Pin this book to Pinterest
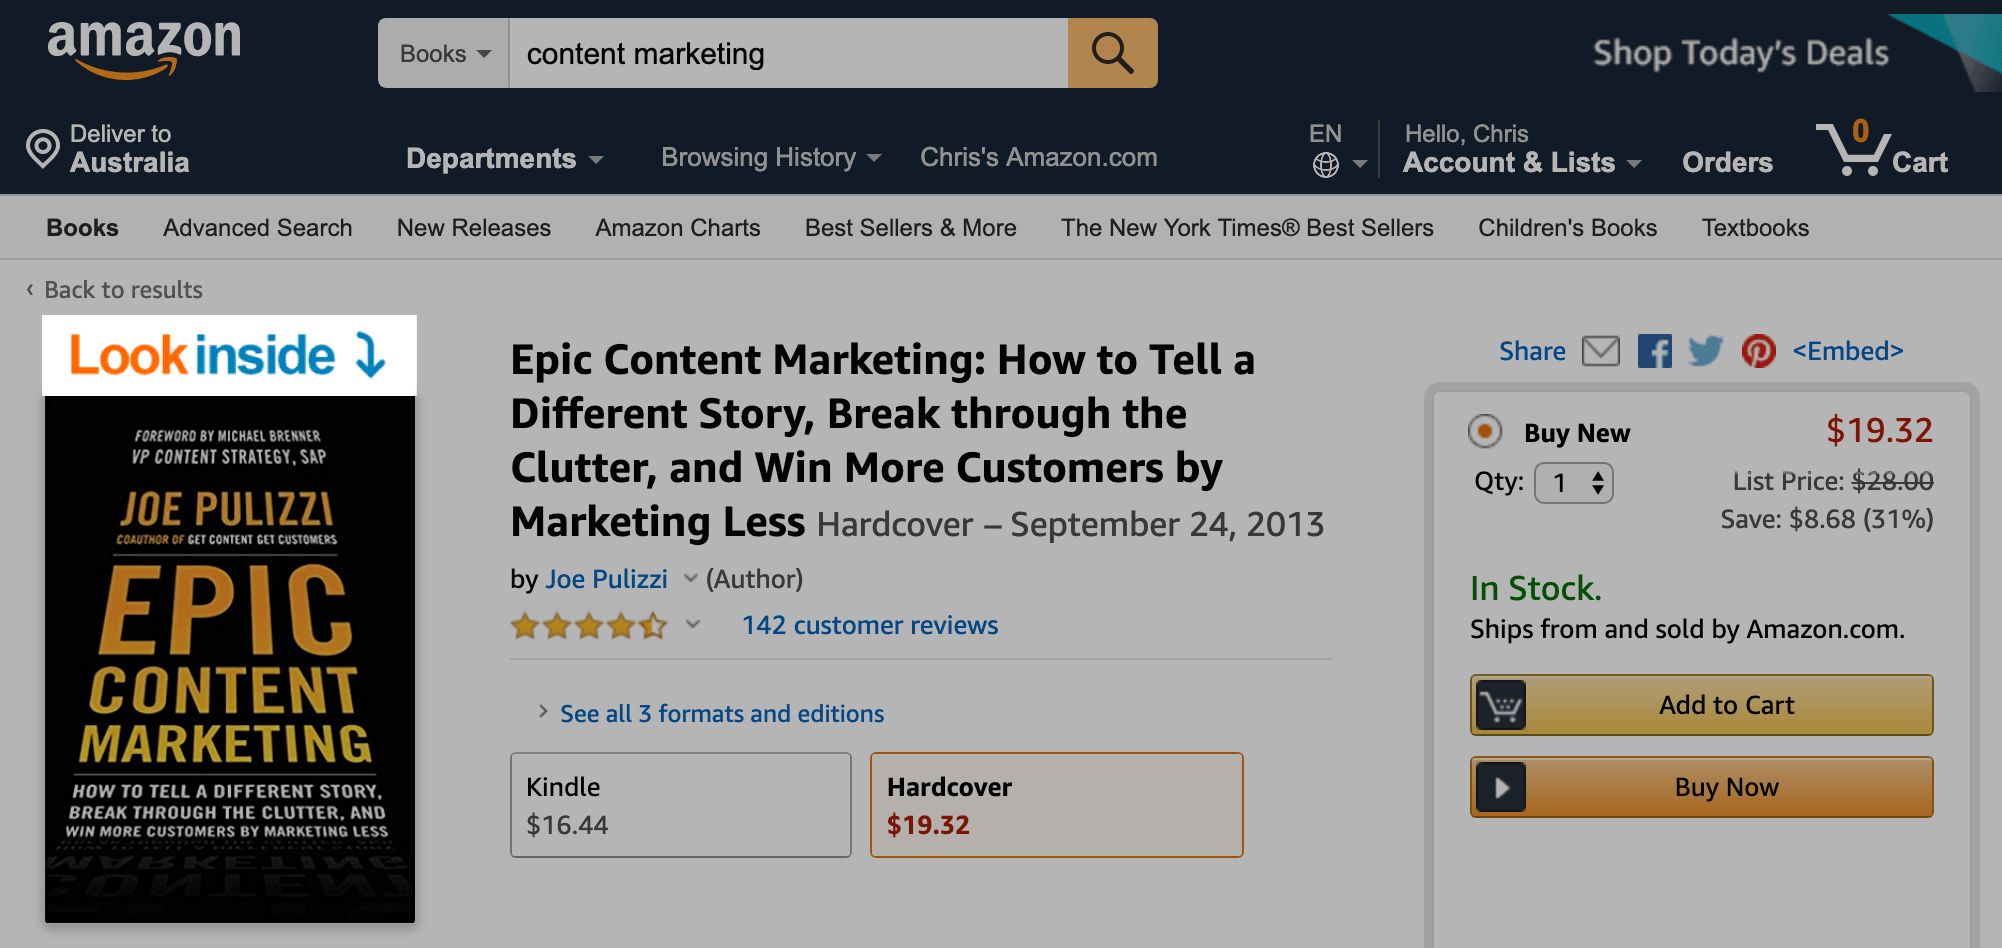The width and height of the screenshot is (2002, 948). click(1758, 351)
